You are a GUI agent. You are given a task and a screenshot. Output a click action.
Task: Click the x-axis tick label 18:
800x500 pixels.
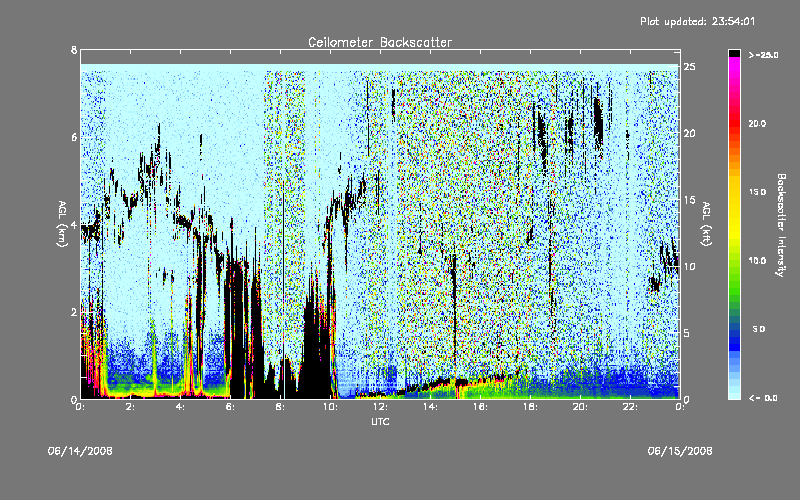(530, 407)
